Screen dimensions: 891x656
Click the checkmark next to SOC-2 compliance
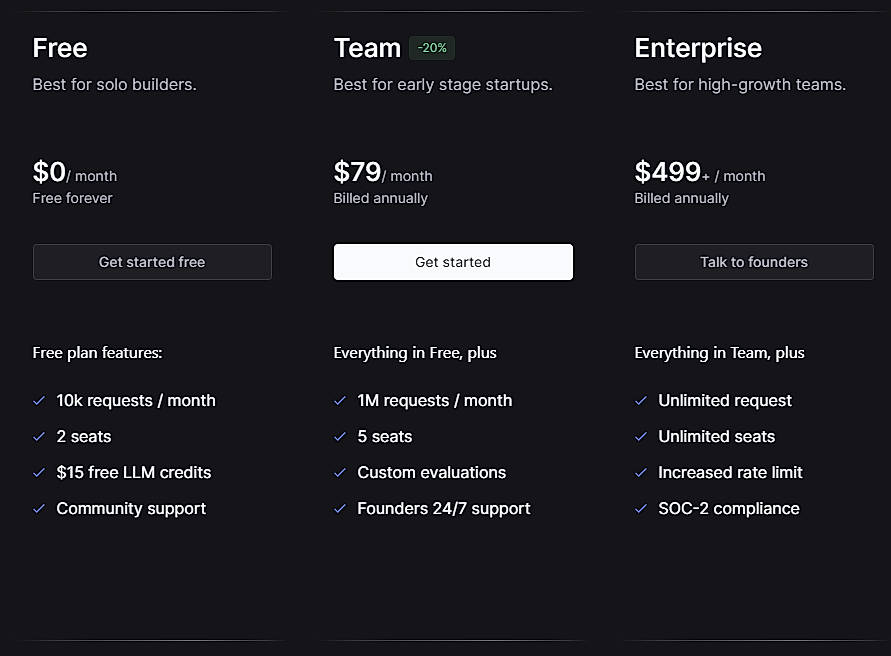(x=641, y=508)
